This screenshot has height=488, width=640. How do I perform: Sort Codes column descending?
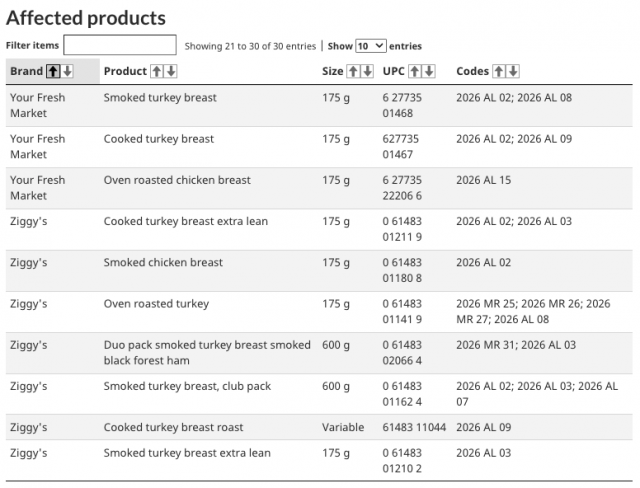[513, 71]
